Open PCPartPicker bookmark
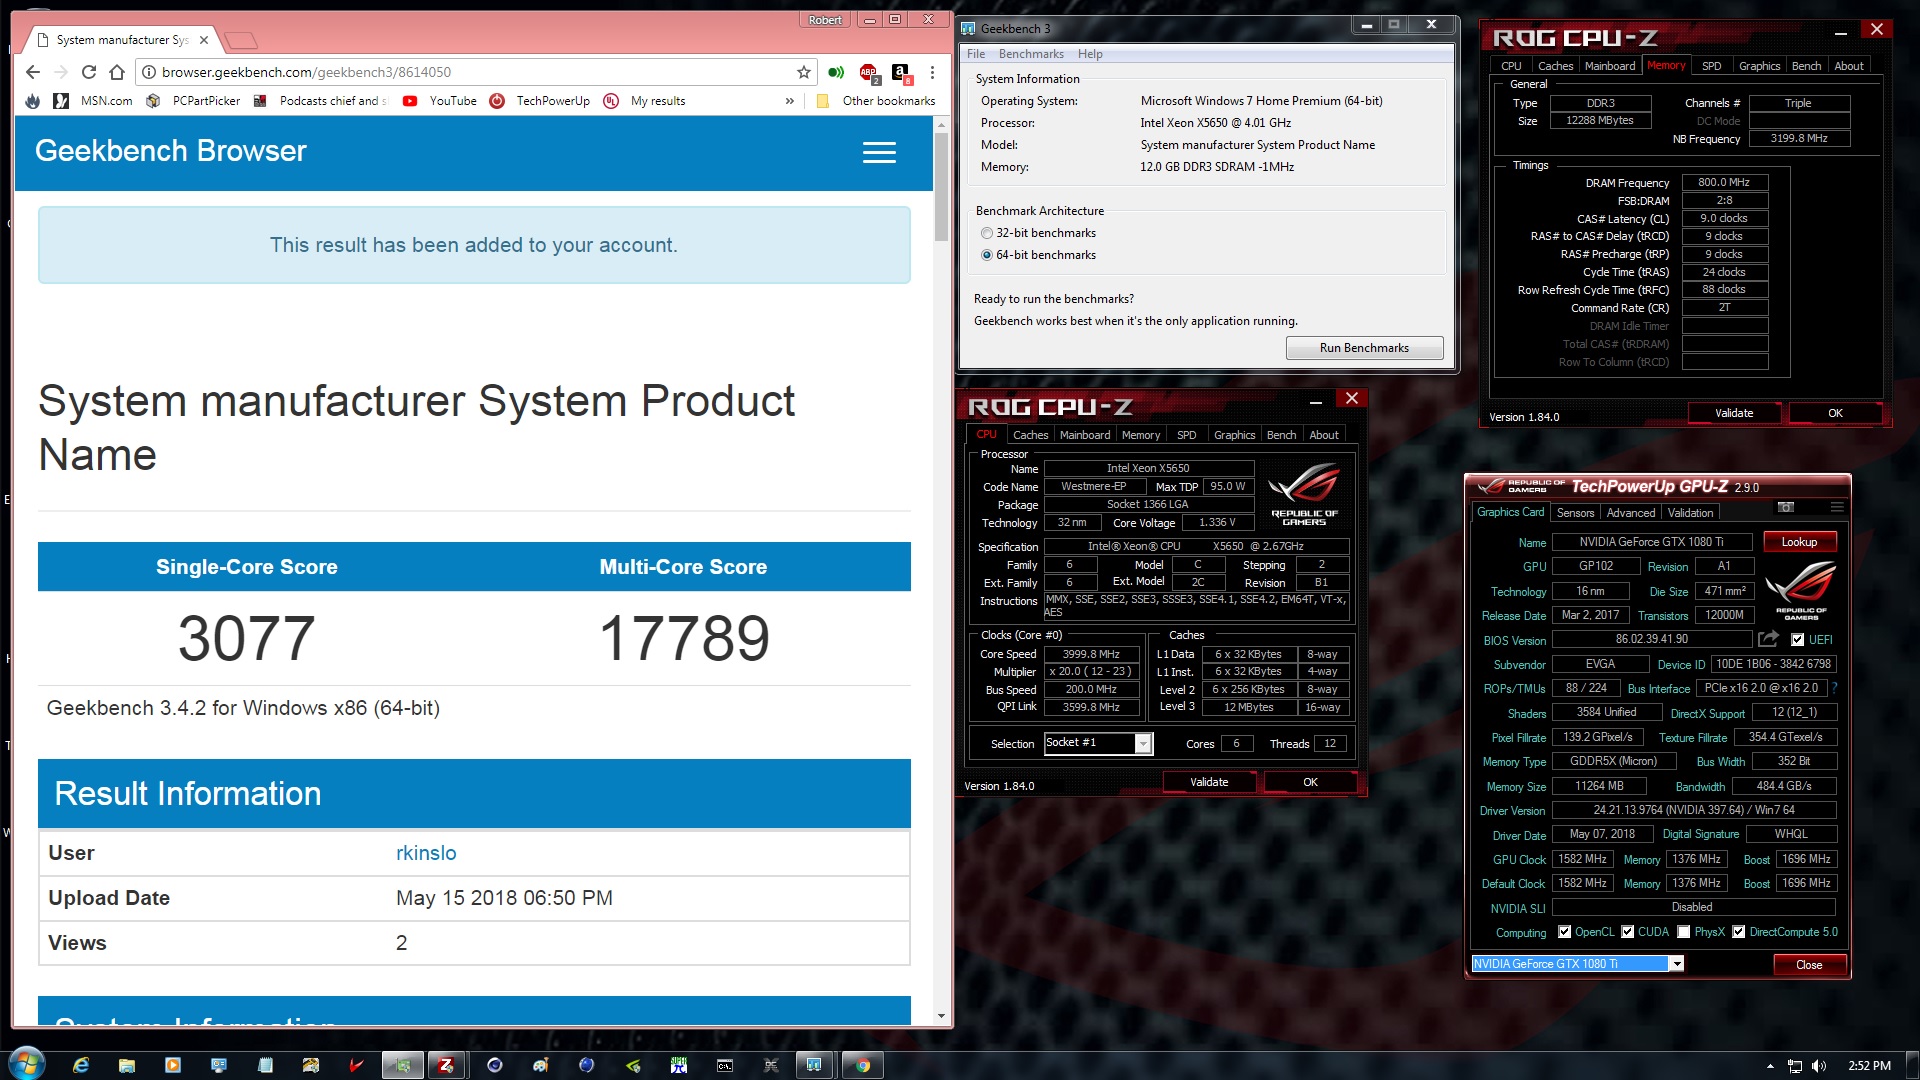This screenshot has height=1080, width=1920. tap(193, 101)
